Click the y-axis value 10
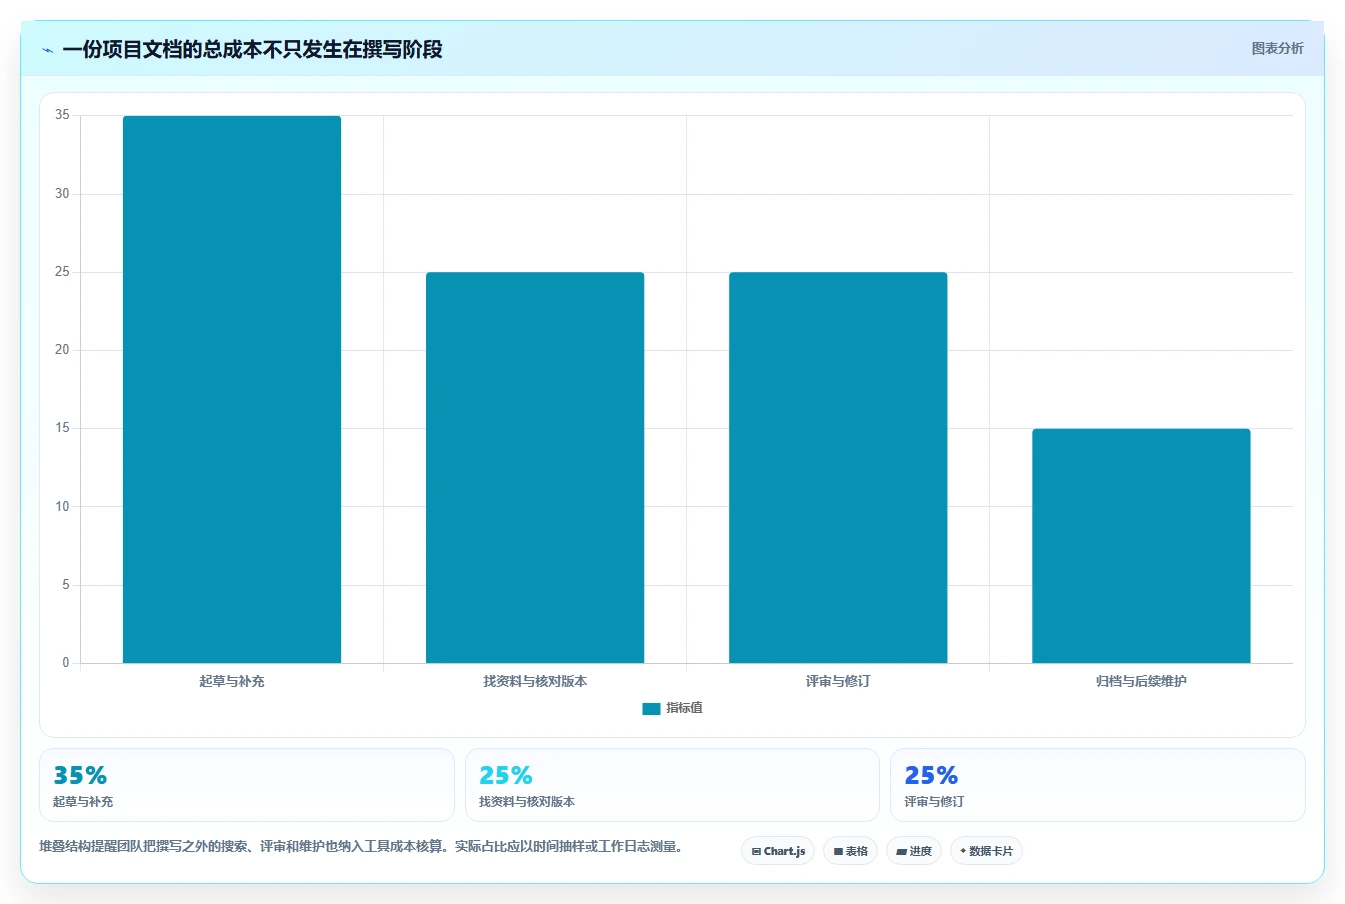1345x904 pixels. pyautogui.click(x=63, y=507)
